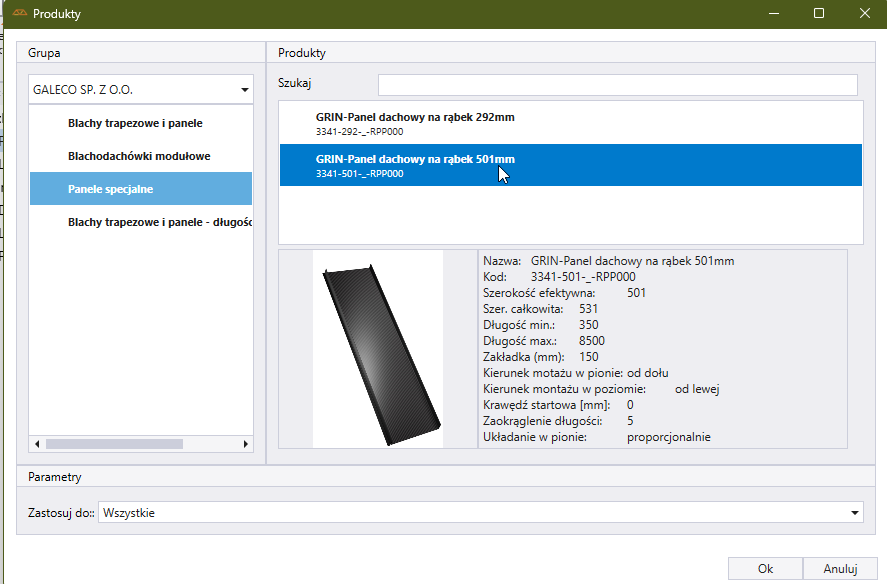Select GRIN-Panel dachowy na rąbek 292mm
The height and width of the screenshot is (584, 887).
pyautogui.click(x=415, y=123)
